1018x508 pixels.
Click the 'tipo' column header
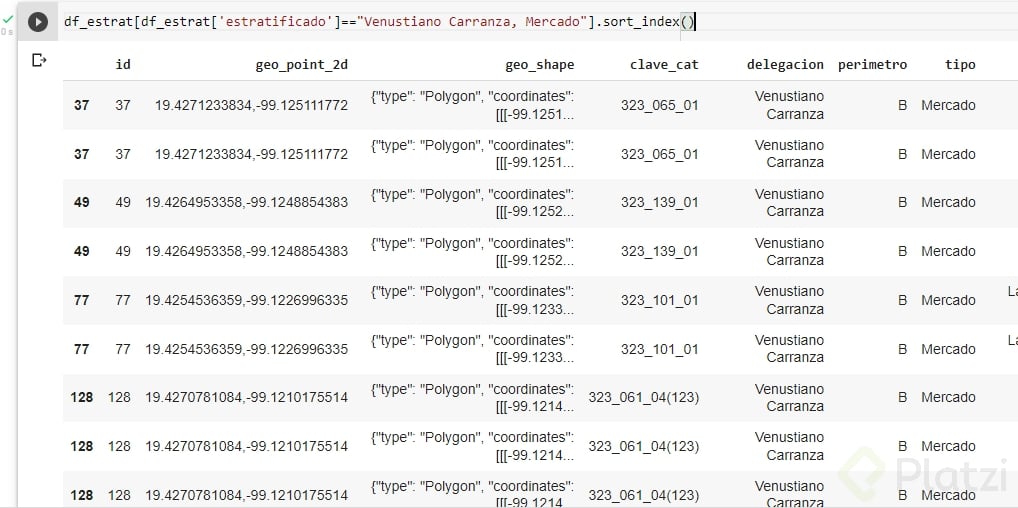(960, 65)
